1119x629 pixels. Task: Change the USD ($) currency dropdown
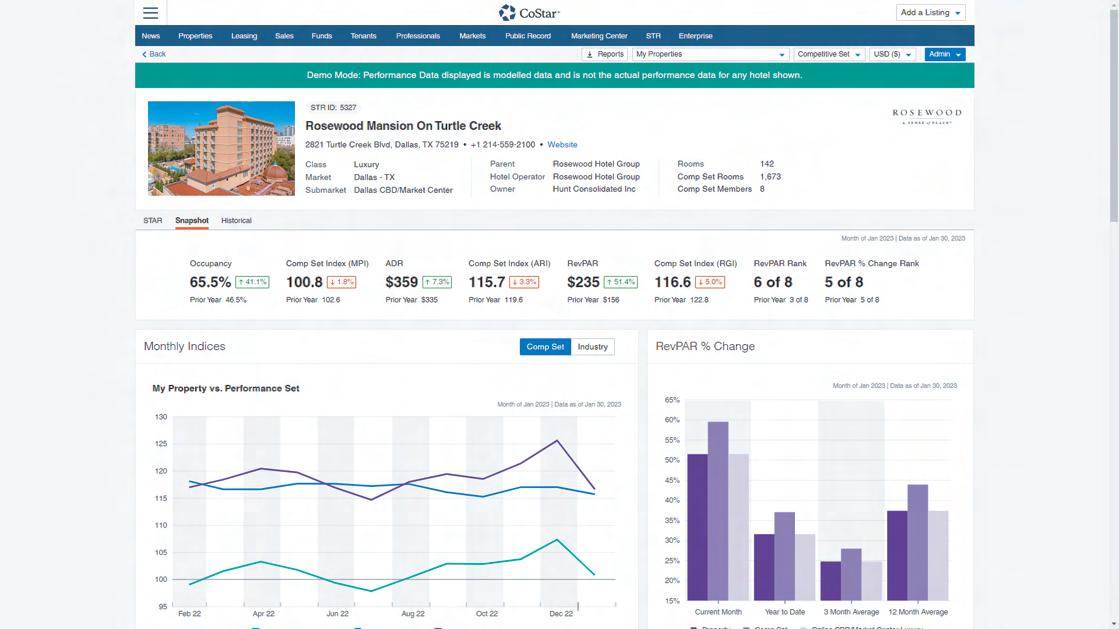[x=892, y=54]
